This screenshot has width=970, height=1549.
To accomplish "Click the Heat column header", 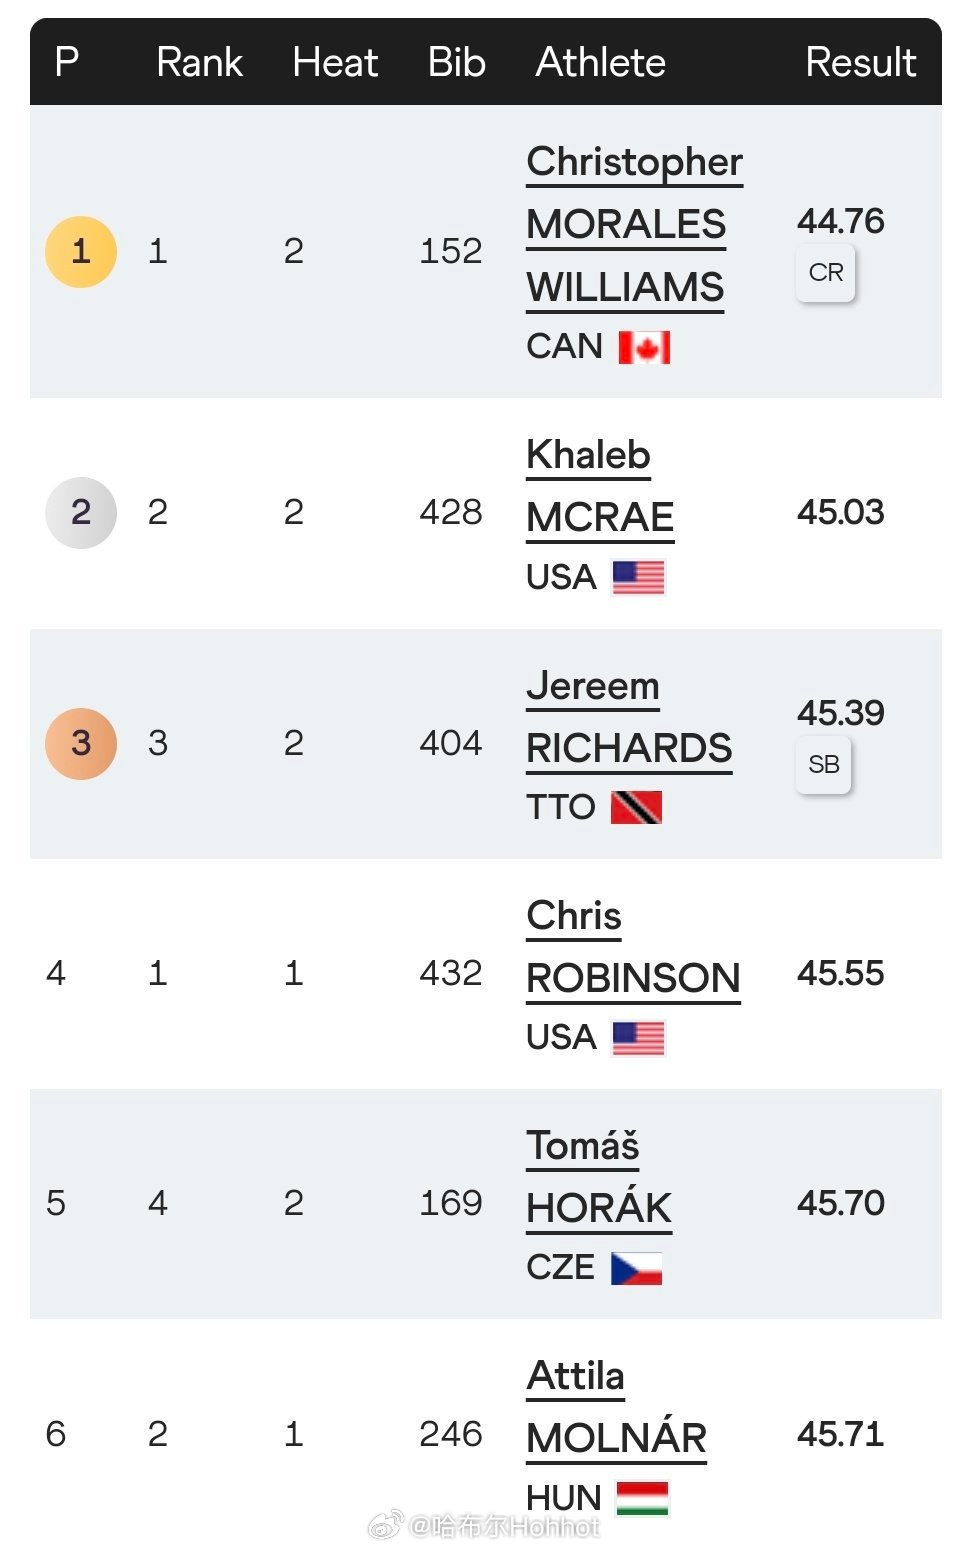I will coord(335,62).
